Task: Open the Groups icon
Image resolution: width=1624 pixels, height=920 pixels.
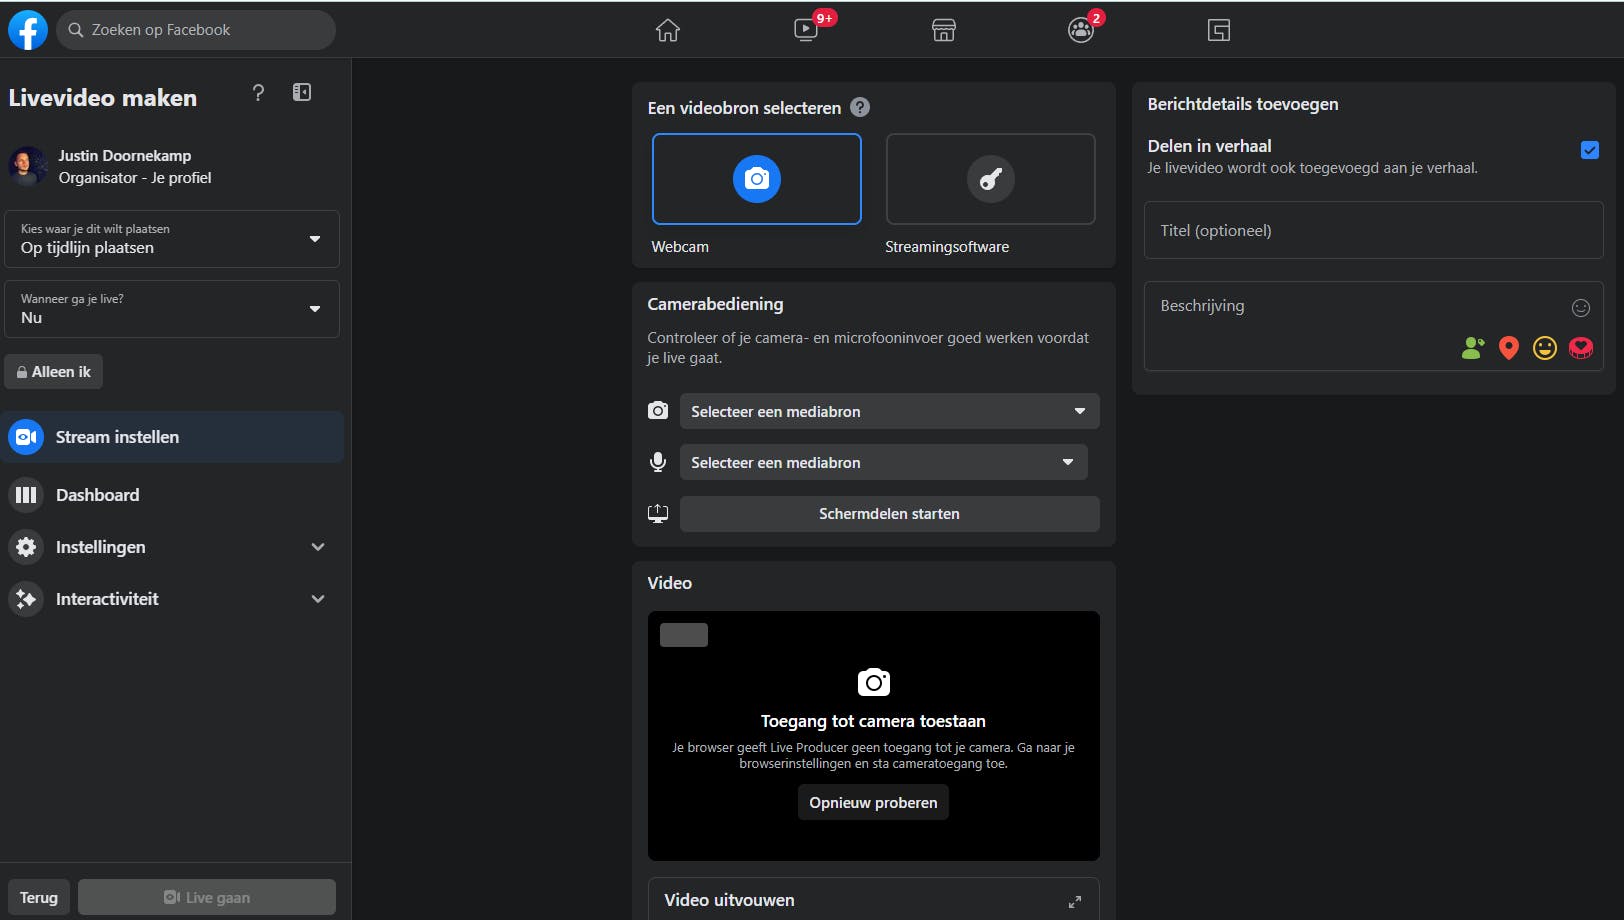Action: (1081, 30)
